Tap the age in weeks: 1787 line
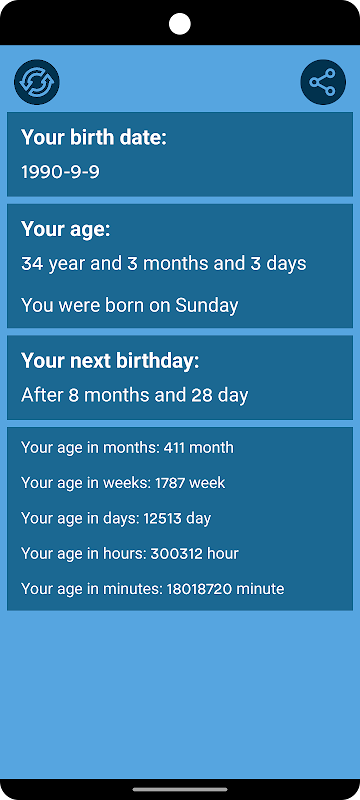This screenshot has width=360, height=800. click(123, 483)
